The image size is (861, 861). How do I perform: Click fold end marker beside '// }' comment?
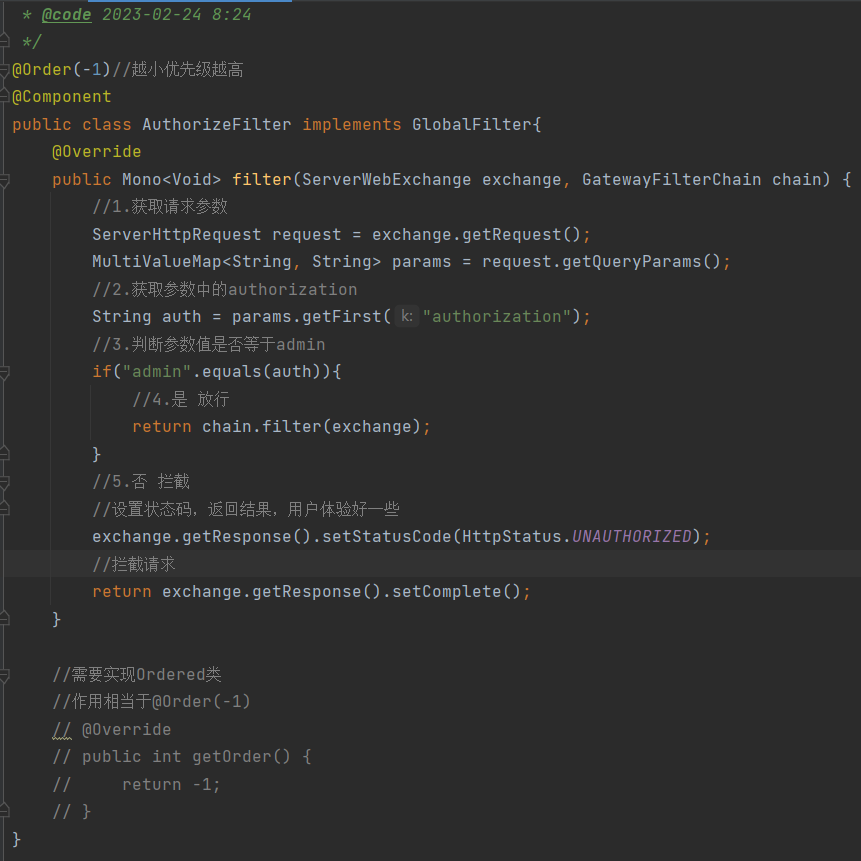(4, 812)
